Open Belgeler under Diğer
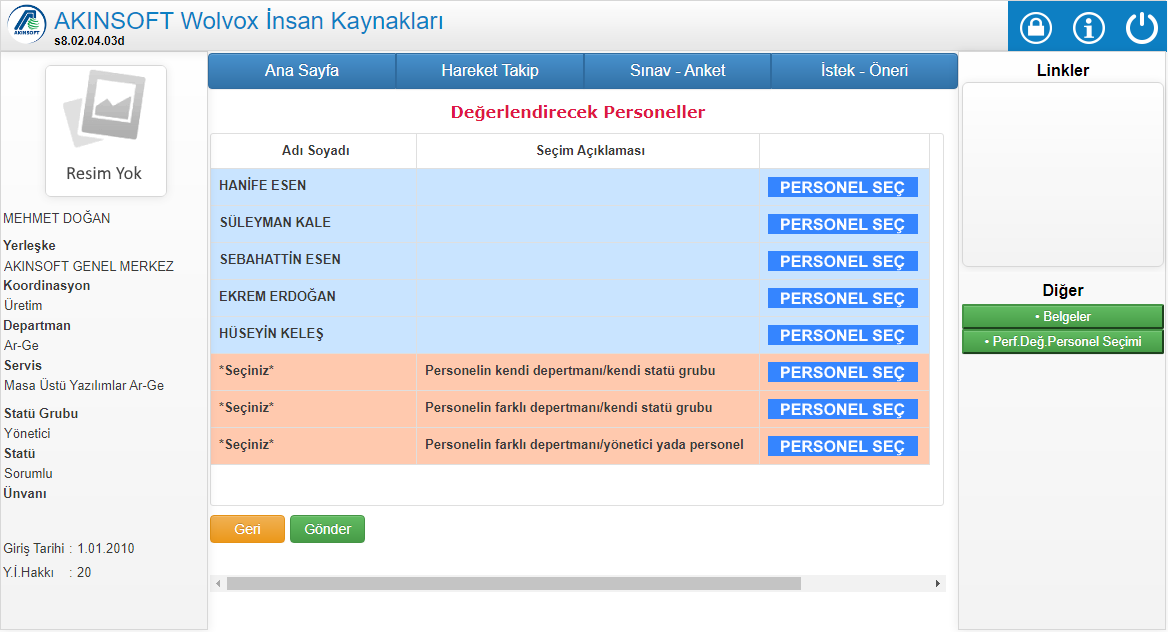Viewport: 1168px width, 632px height. [x=1062, y=317]
